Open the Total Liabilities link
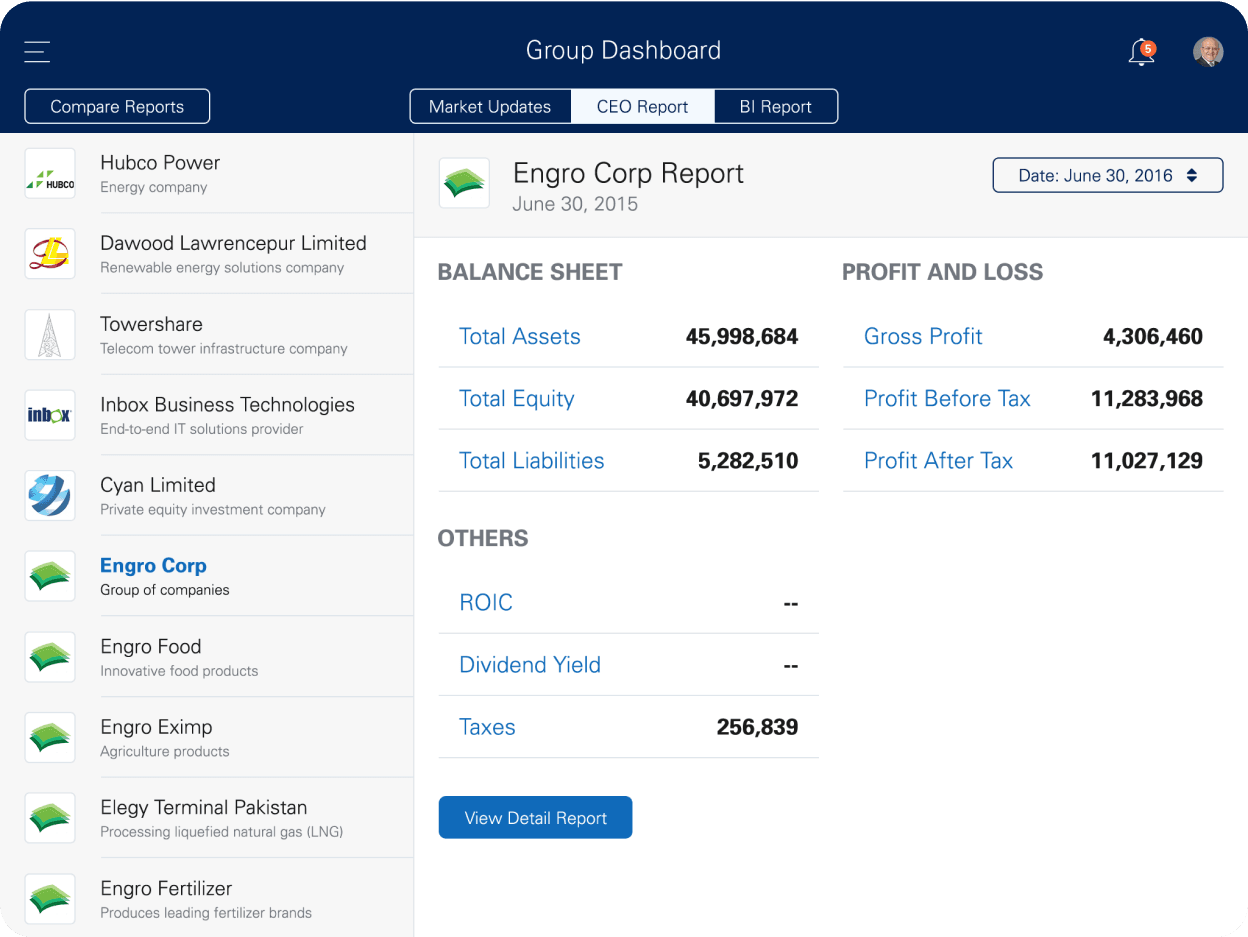Viewport: 1248px width, 937px height. [x=532, y=461]
